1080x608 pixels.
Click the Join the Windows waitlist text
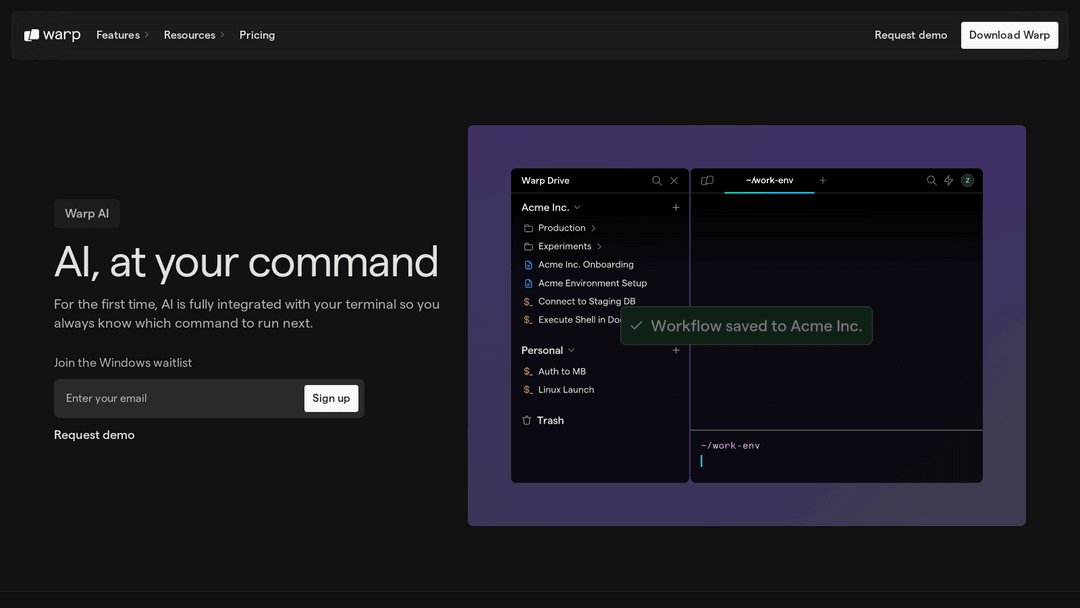(x=123, y=363)
